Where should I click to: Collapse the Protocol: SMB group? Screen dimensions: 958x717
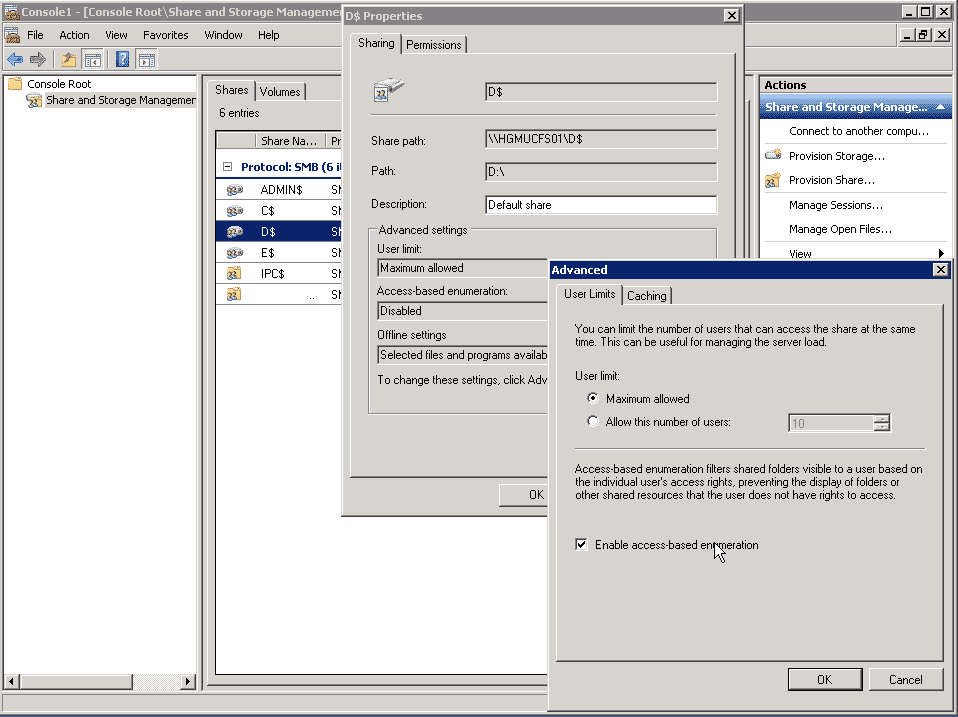(227, 167)
